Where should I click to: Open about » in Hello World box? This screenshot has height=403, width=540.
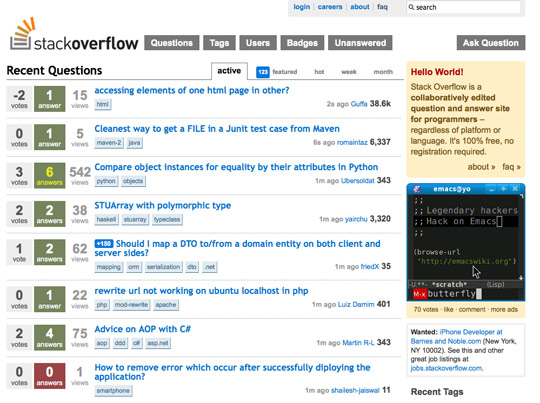coord(481,167)
